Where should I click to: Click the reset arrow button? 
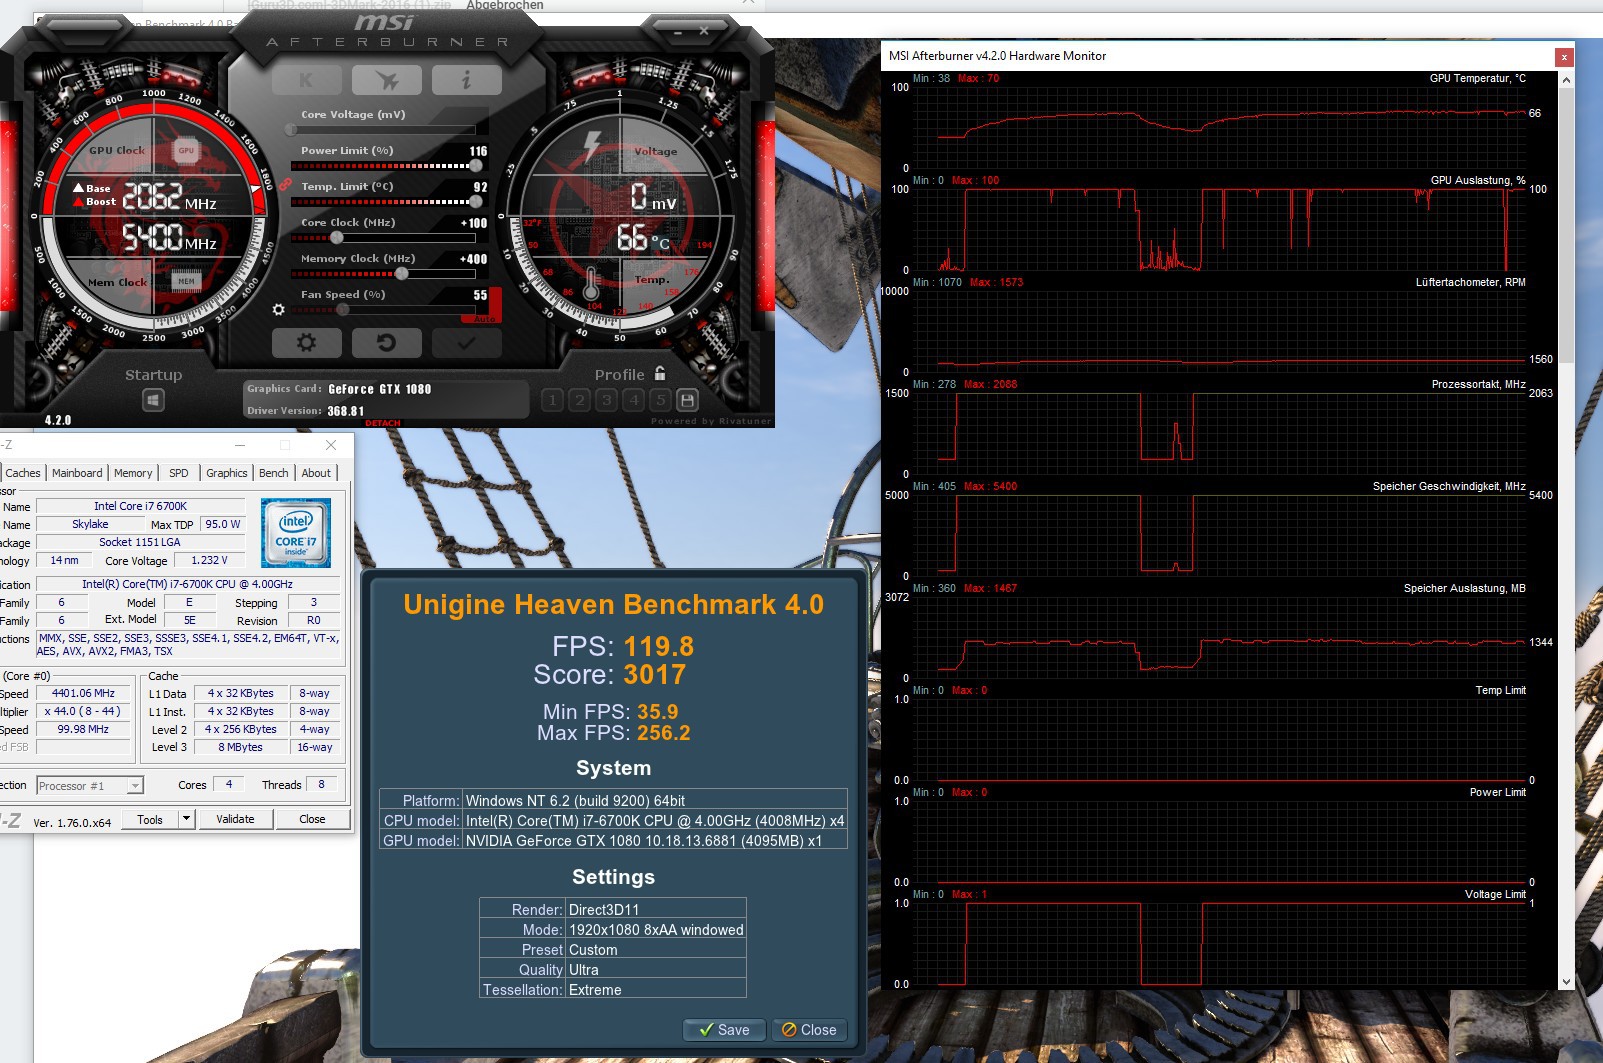coord(387,343)
